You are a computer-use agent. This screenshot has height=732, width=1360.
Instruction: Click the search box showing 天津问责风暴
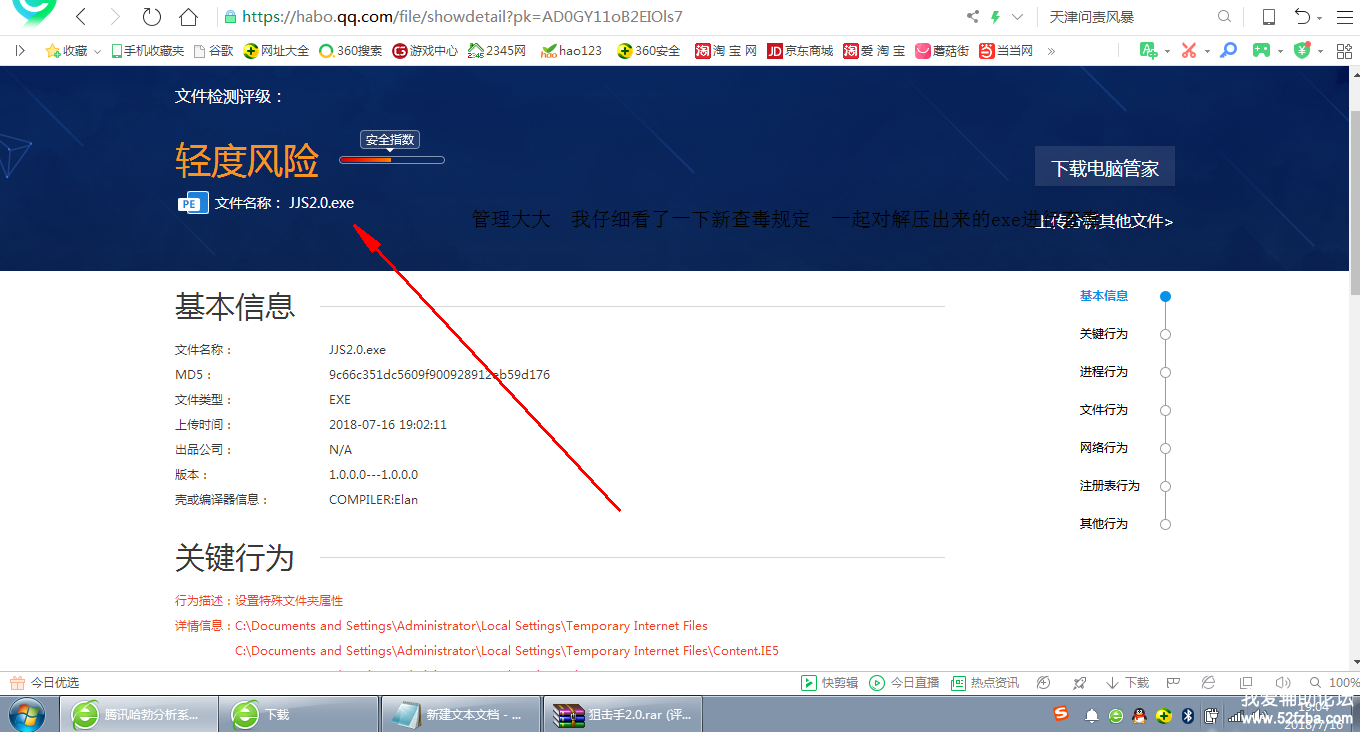tap(1125, 17)
